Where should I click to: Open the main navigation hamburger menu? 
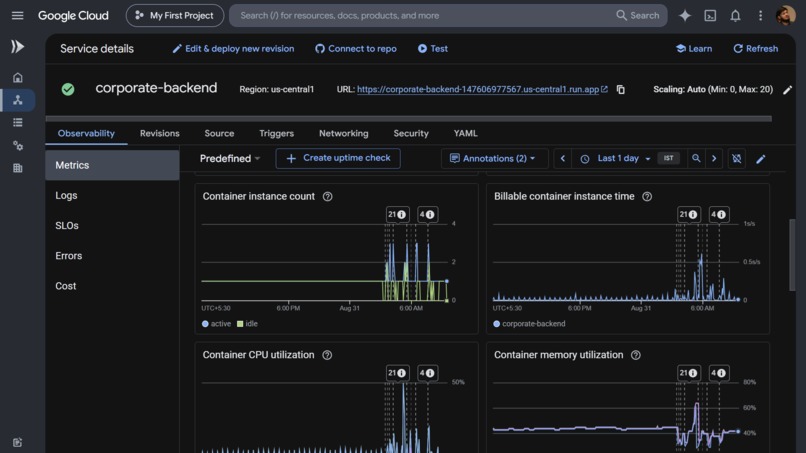(17, 15)
